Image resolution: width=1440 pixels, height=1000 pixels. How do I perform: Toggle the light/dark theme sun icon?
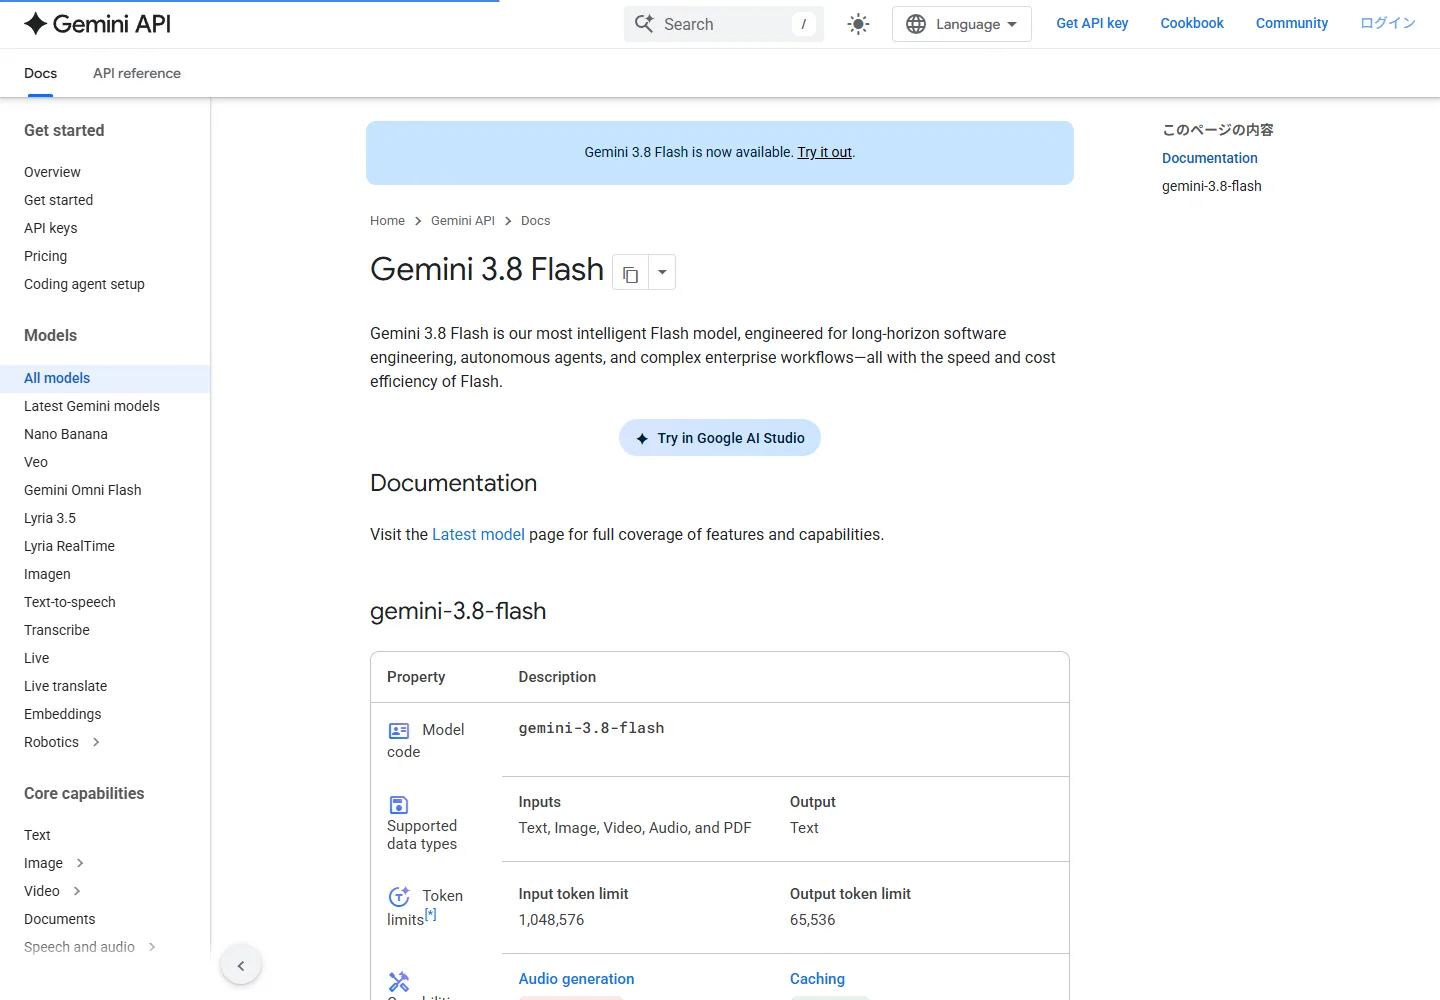(x=858, y=24)
